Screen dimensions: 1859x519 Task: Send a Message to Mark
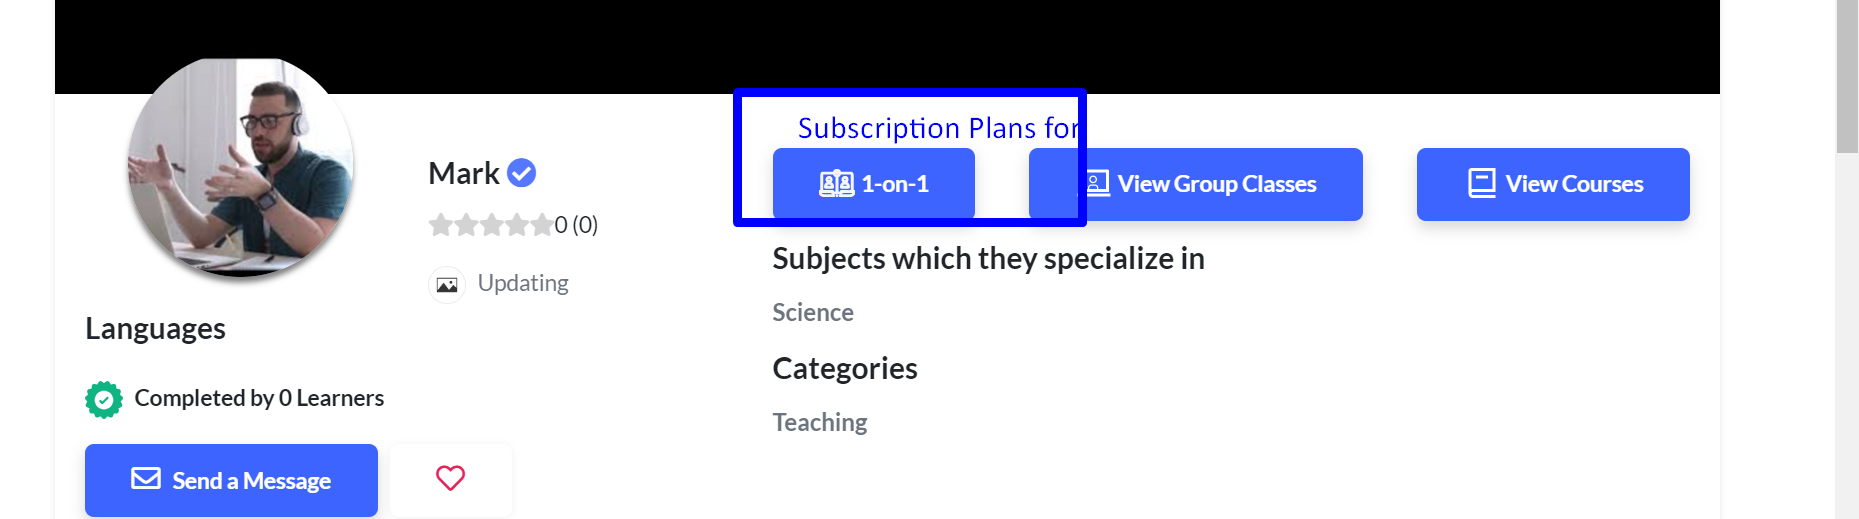pos(231,480)
